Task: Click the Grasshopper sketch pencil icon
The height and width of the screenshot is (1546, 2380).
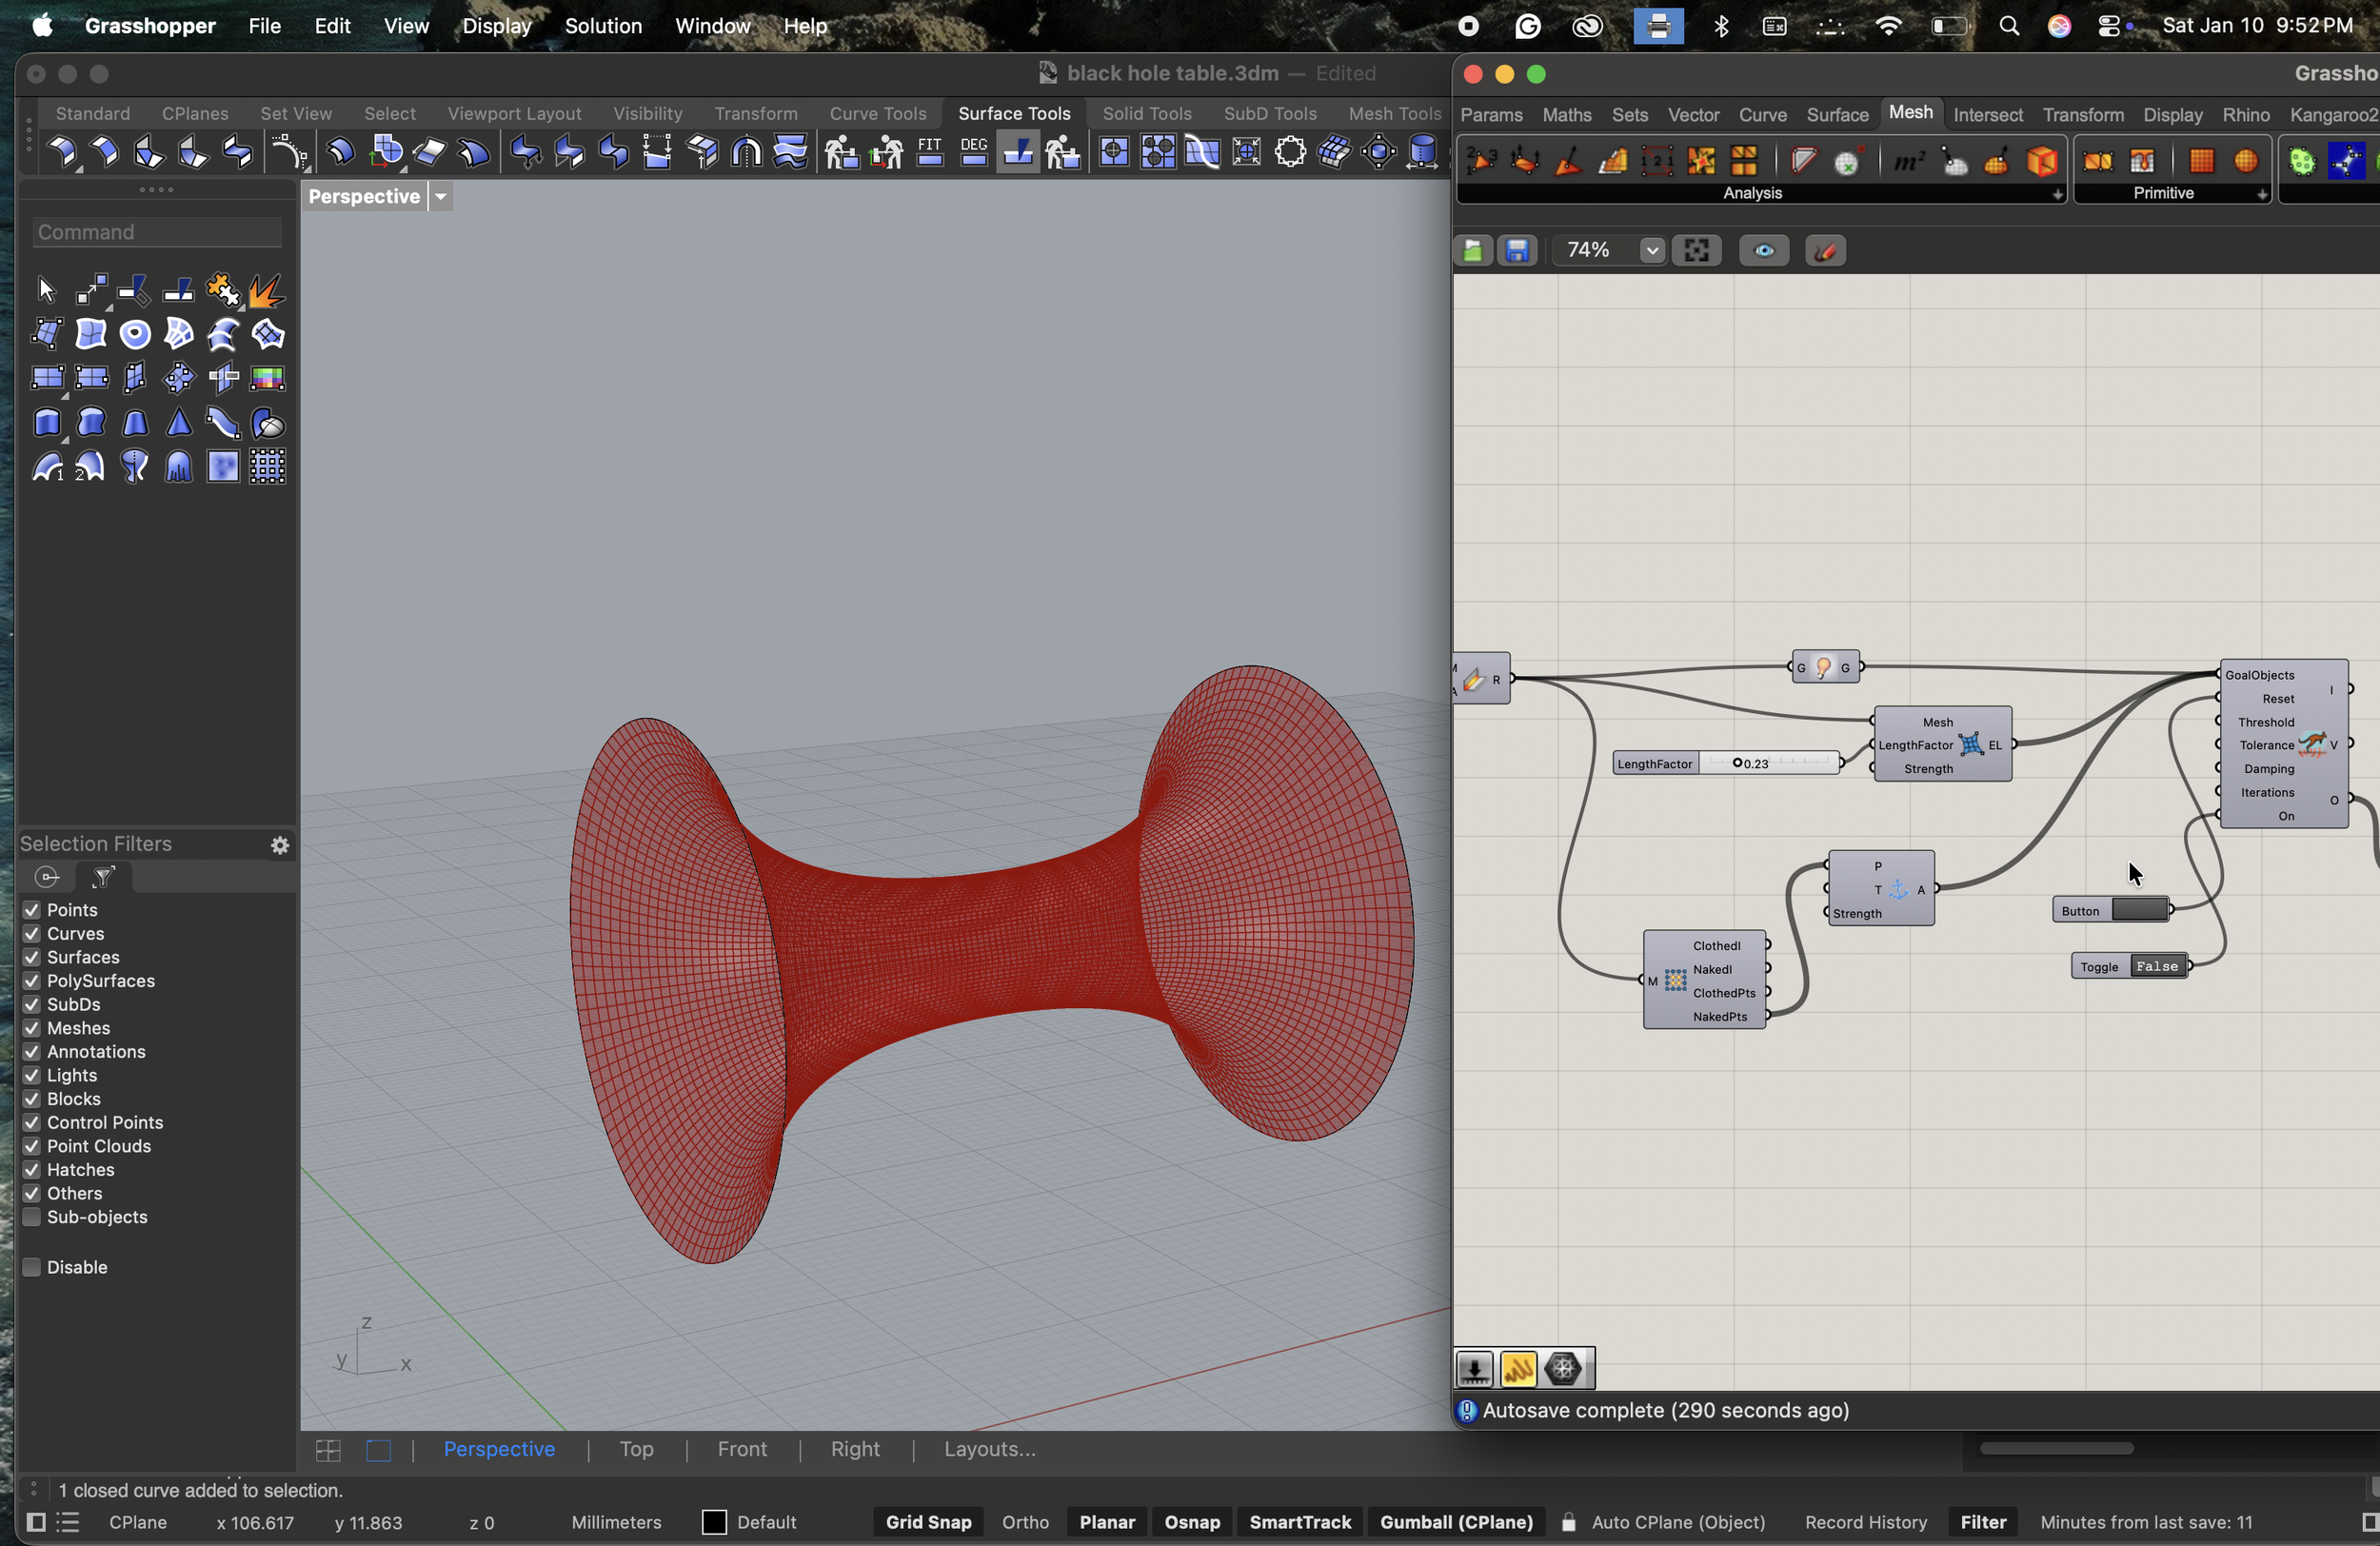Action: point(1825,250)
